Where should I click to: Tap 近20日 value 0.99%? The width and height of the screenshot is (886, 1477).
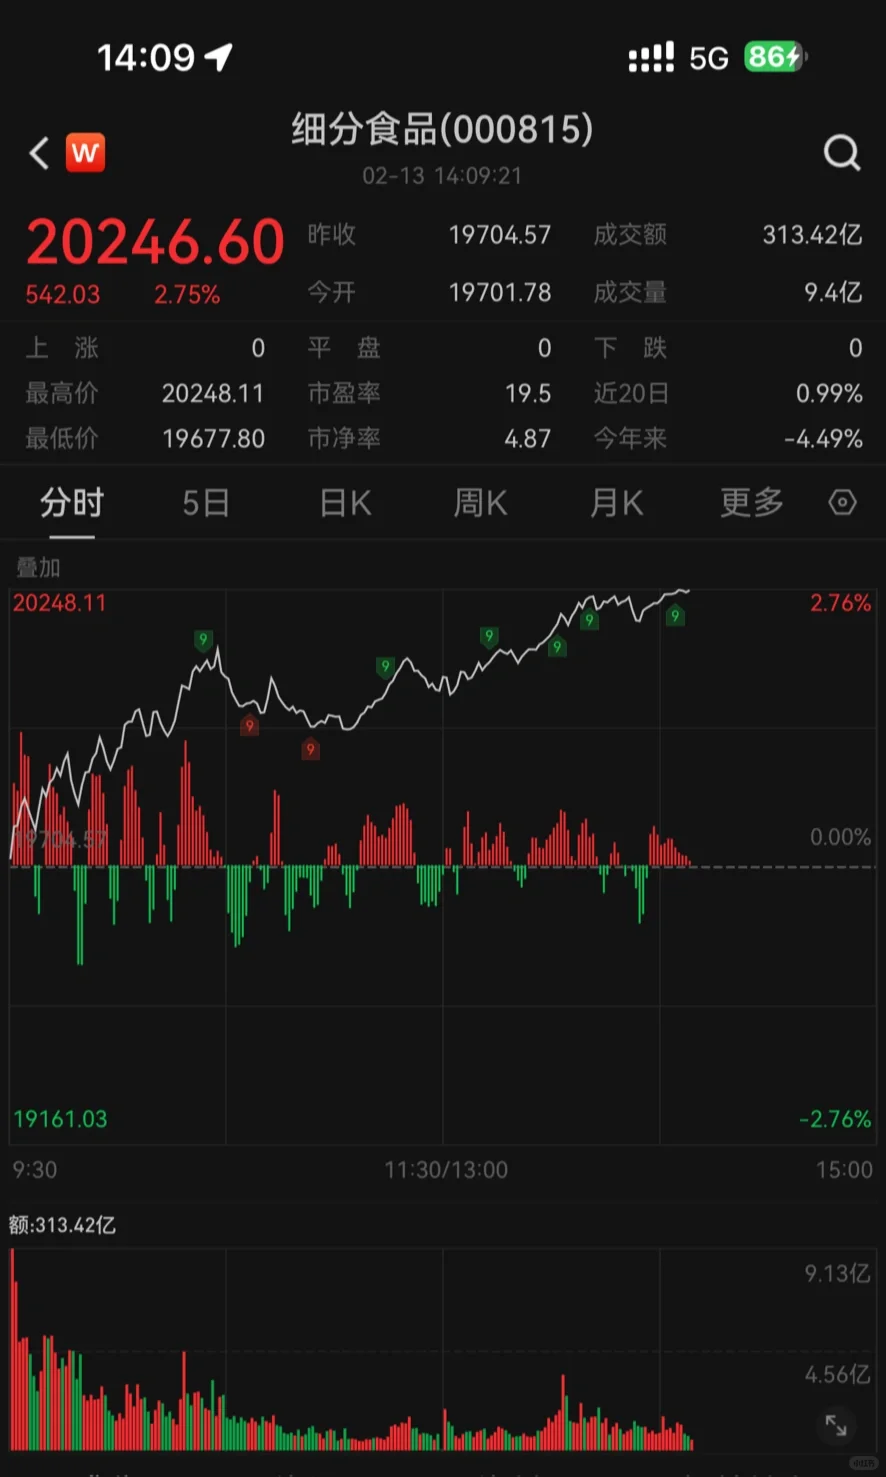coord(829,393)
